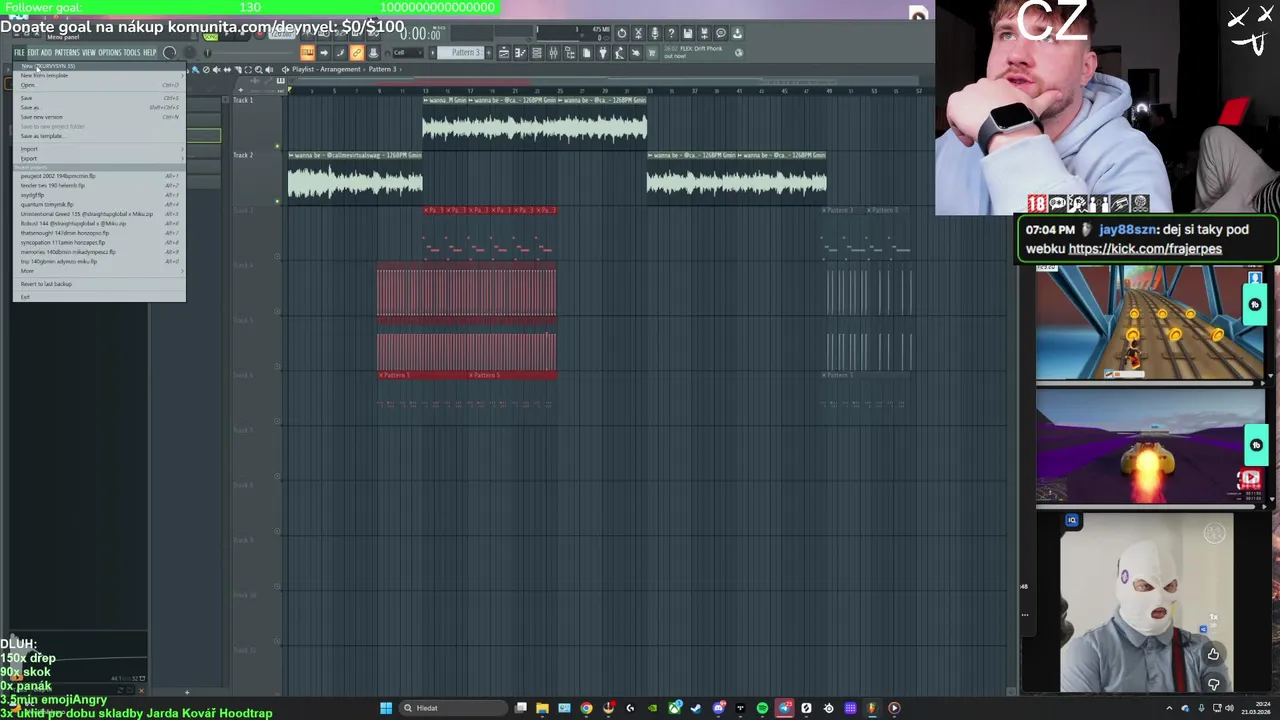
Task: Select the playlist slip tool icon
Action: [x=227, y=70]
